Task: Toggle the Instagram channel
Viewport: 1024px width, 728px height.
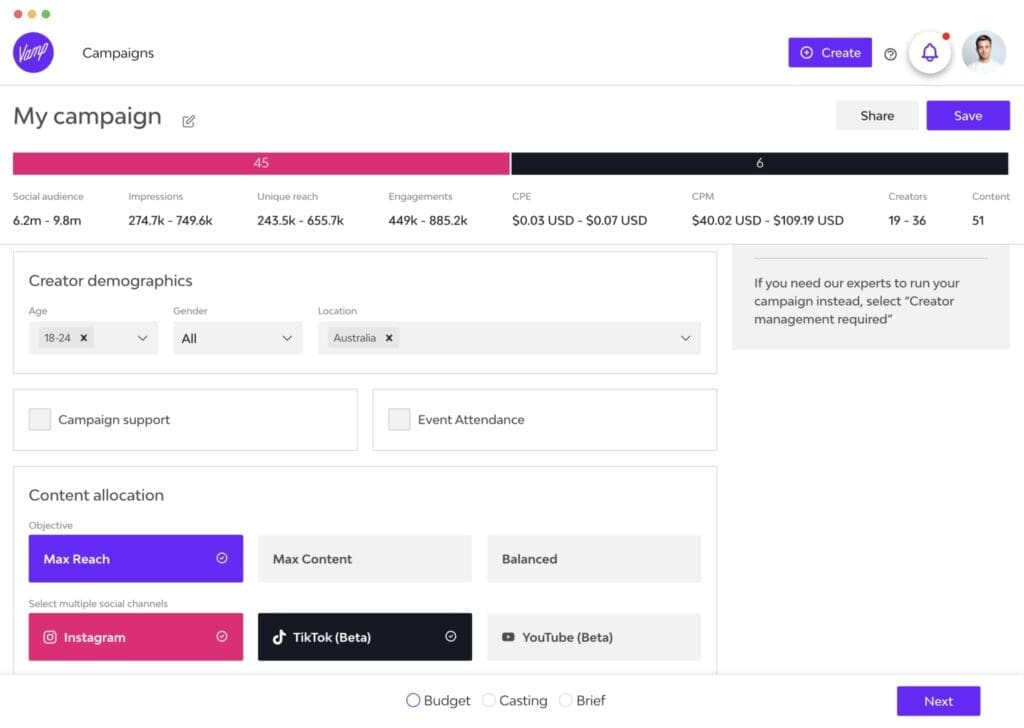Action: (136, 637)
